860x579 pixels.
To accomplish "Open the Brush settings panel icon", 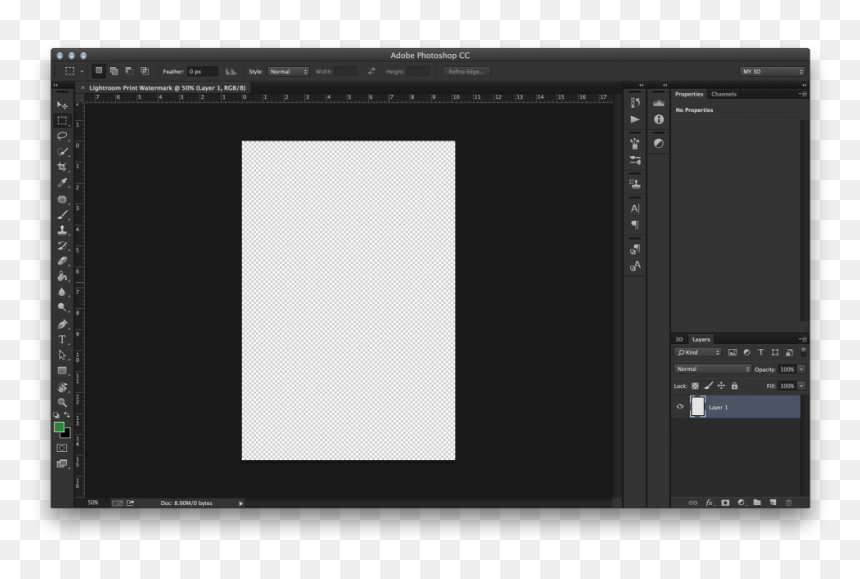I will click(x=635, y=160).
